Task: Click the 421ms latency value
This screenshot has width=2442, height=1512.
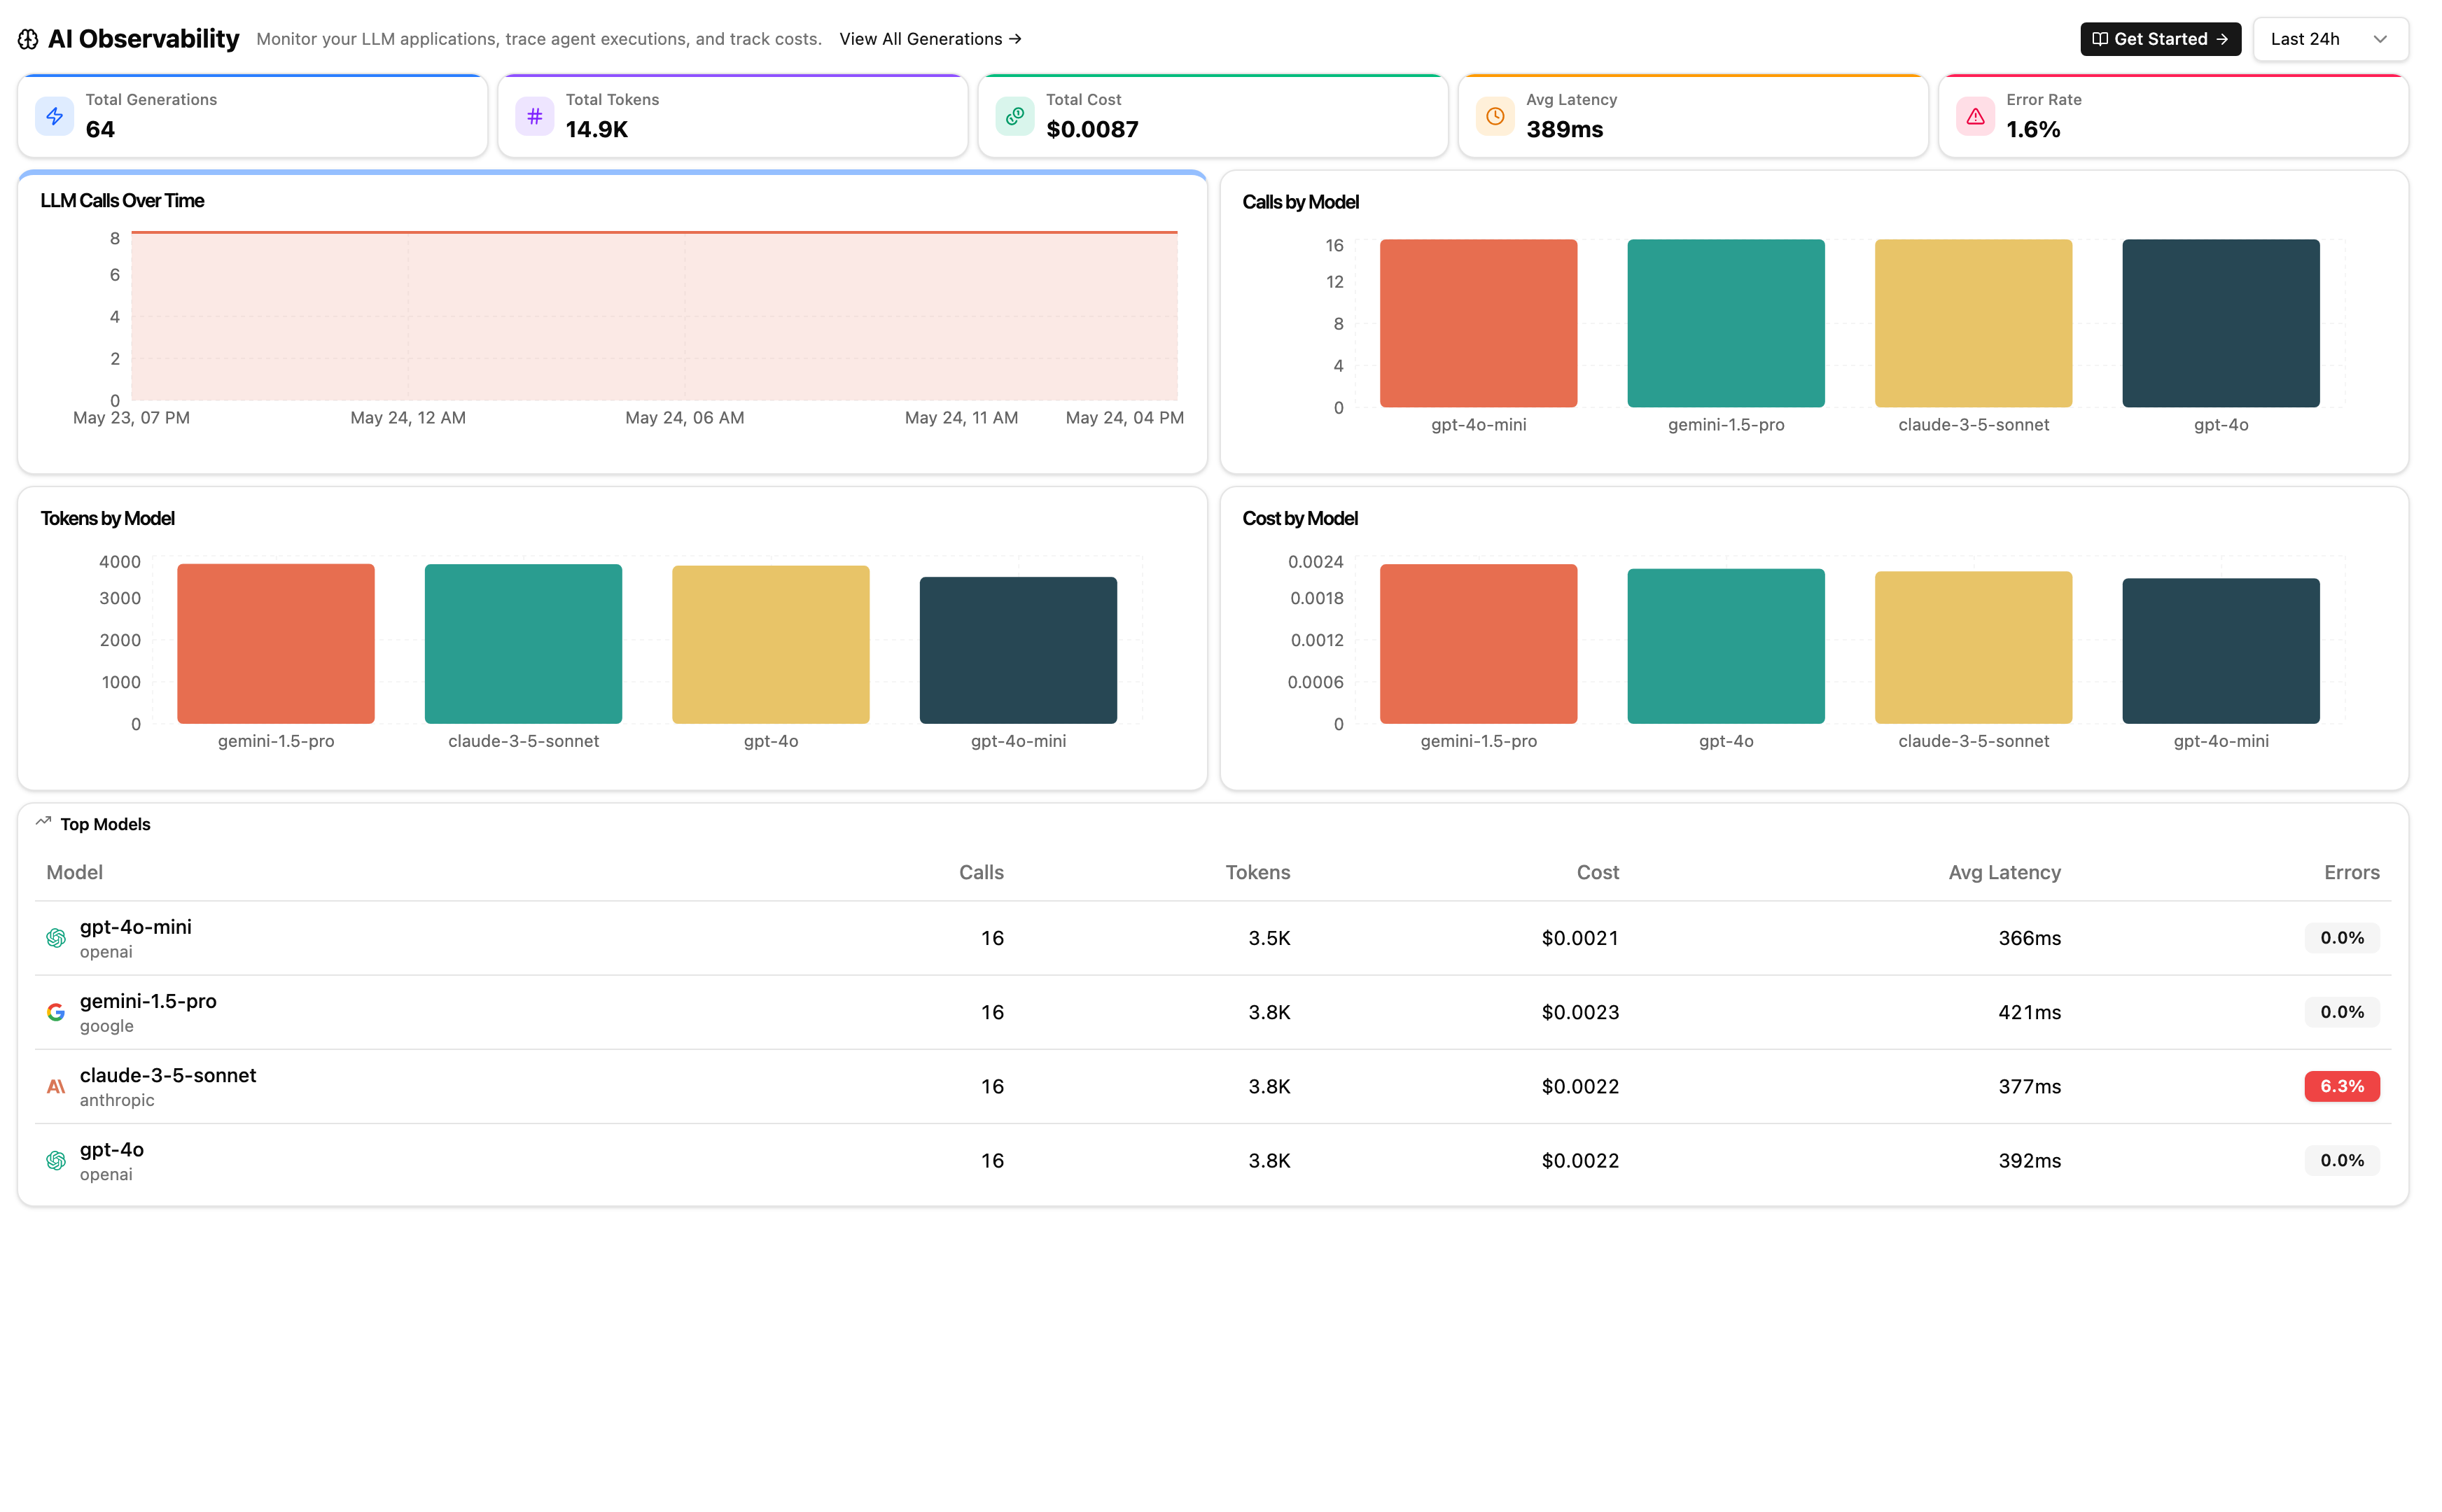Action: click(x=2029, y=1012)
